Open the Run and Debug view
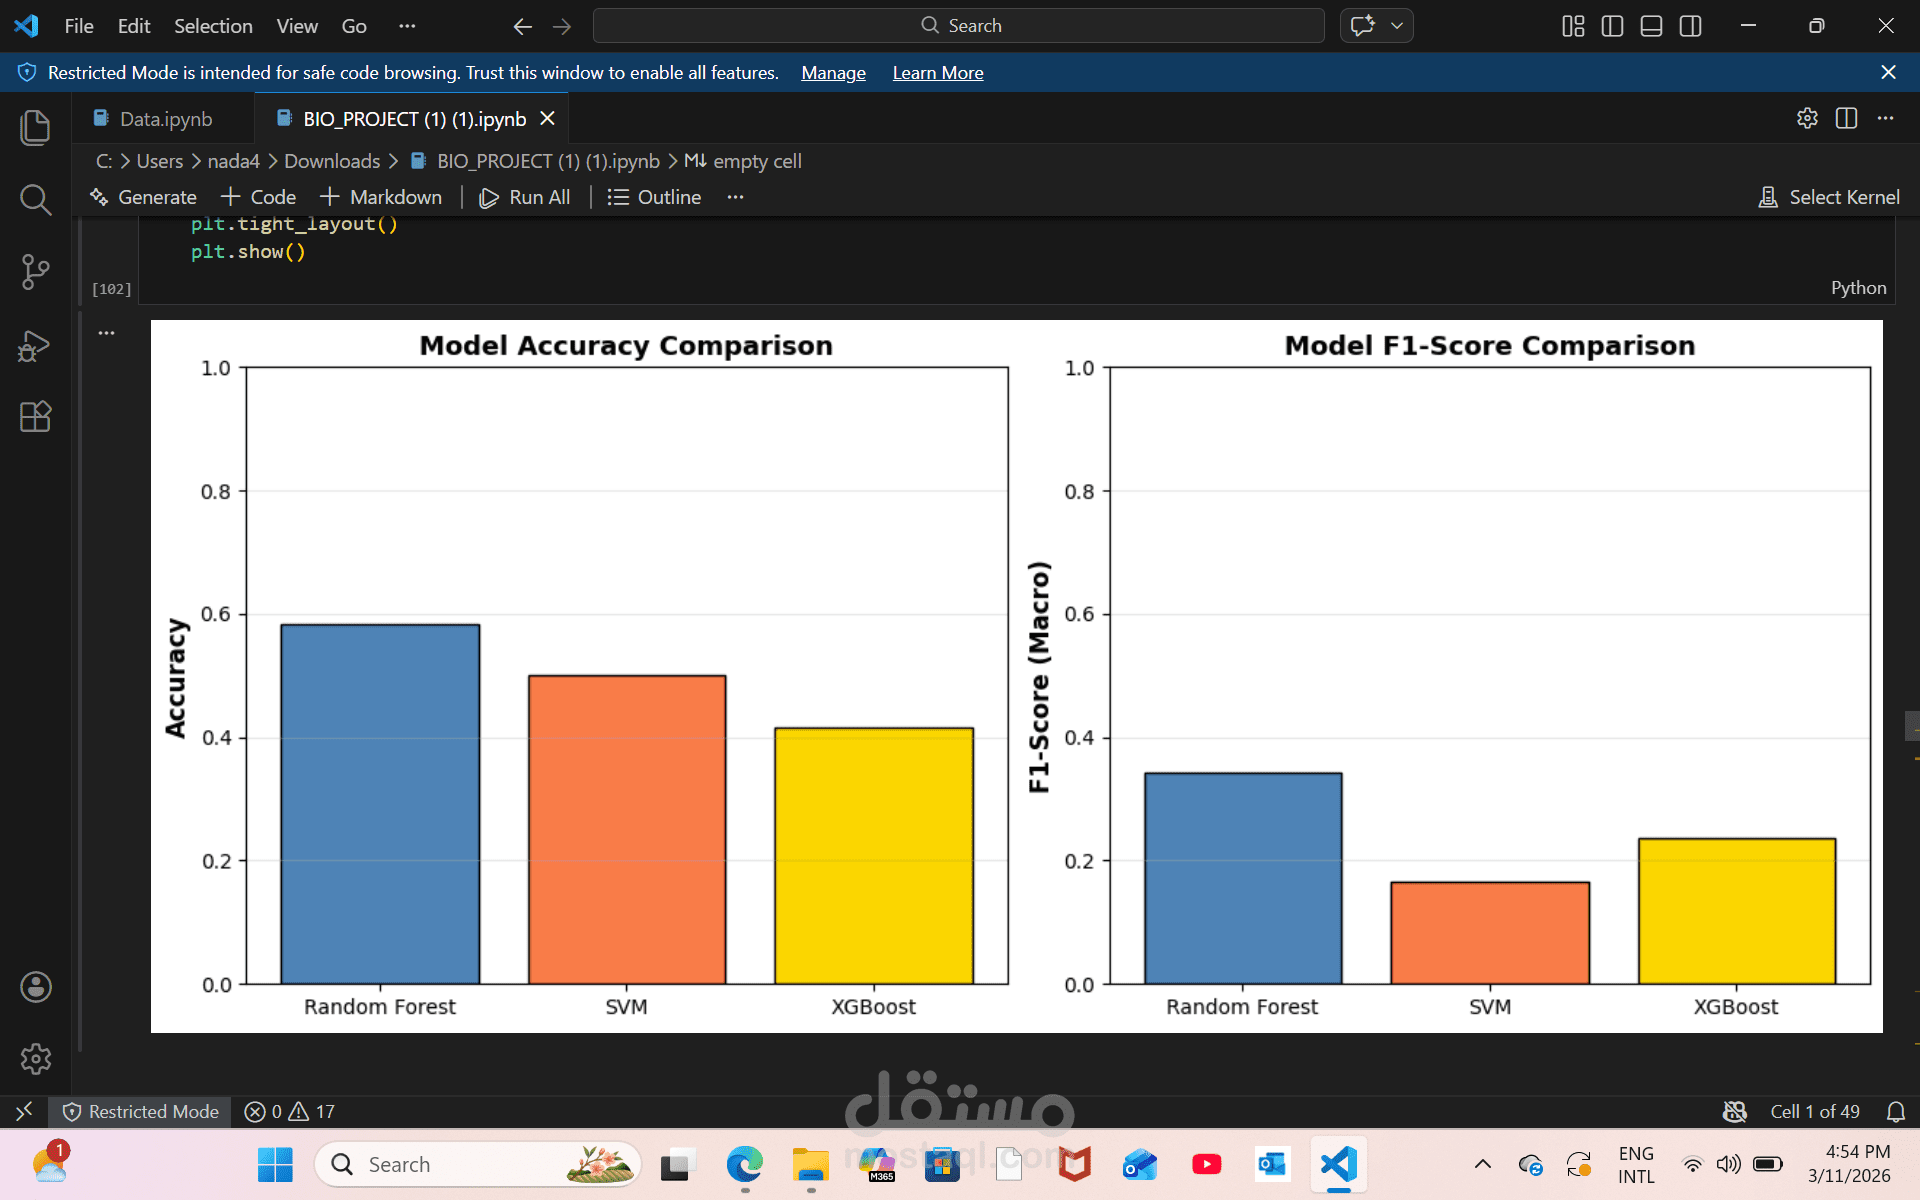Viewport: 1920px width, 1200px height. (x=35, y=345)
